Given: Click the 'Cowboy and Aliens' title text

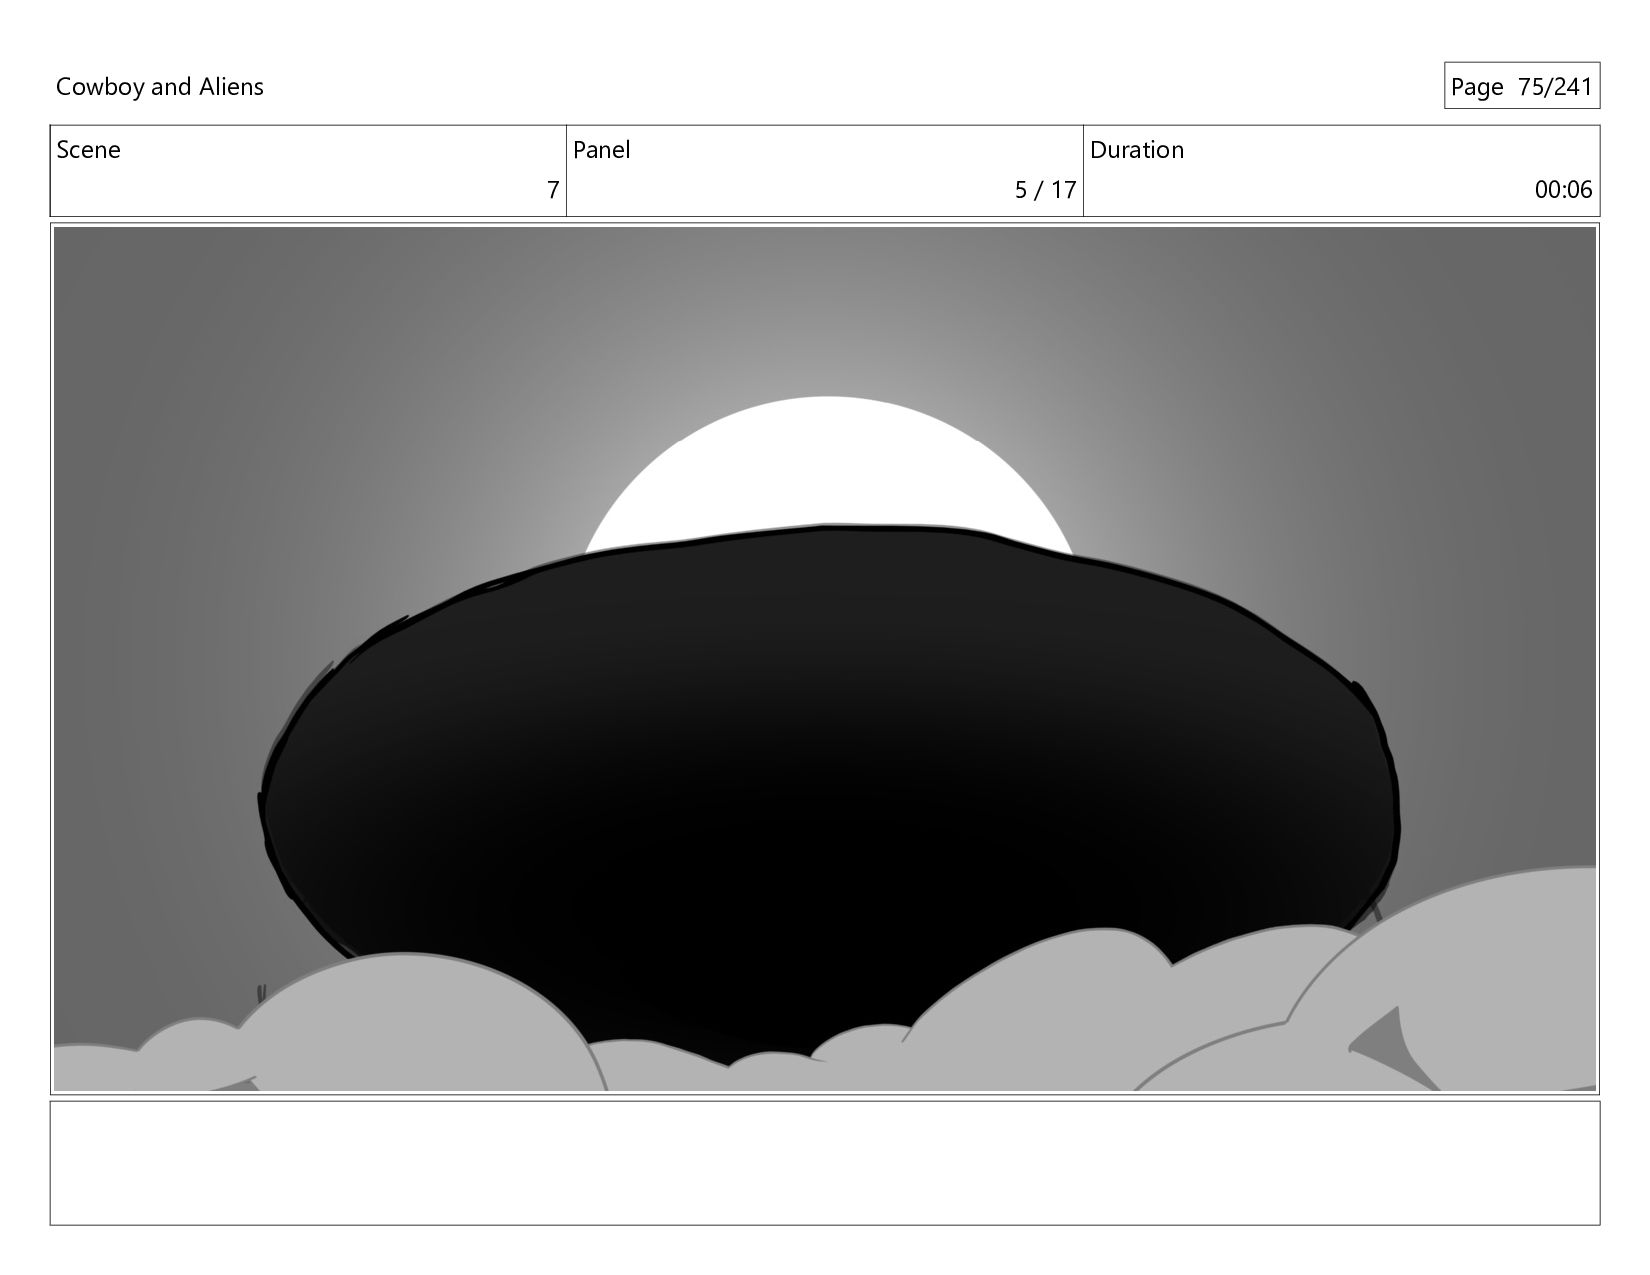Looking at the screenshot, I should [x=160, y=87].
